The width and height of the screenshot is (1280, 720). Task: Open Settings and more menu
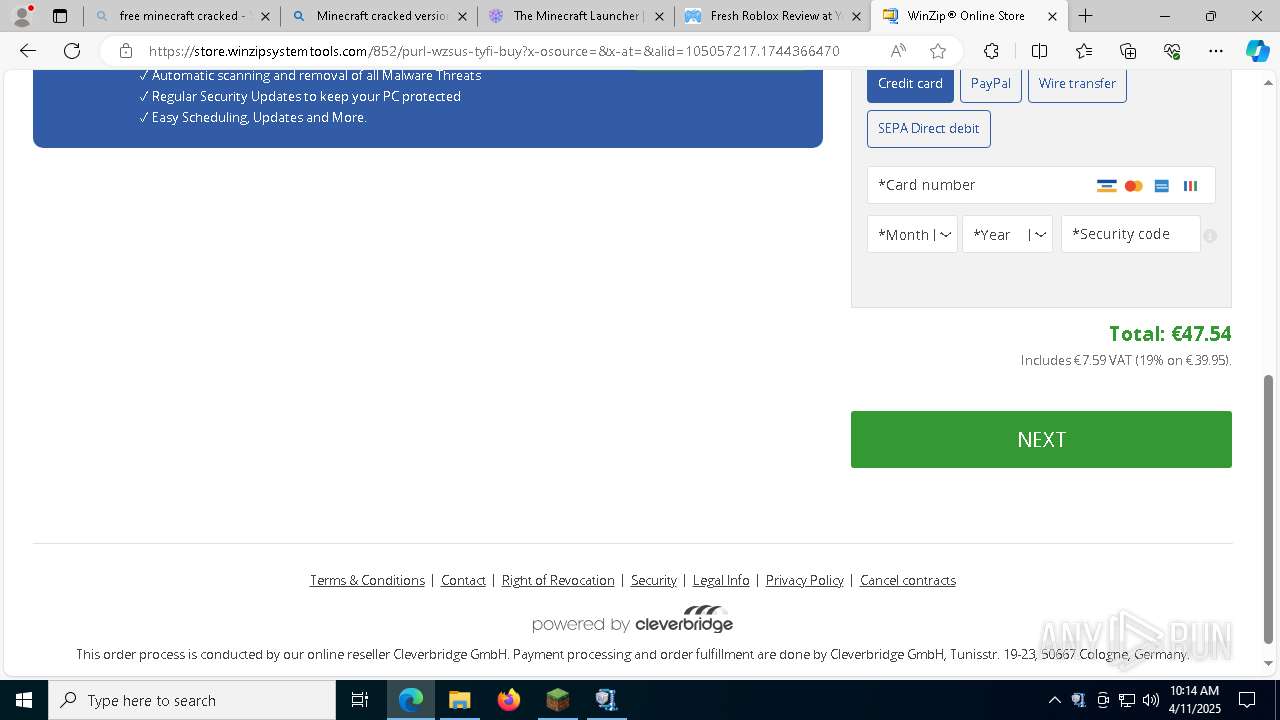1216,51
